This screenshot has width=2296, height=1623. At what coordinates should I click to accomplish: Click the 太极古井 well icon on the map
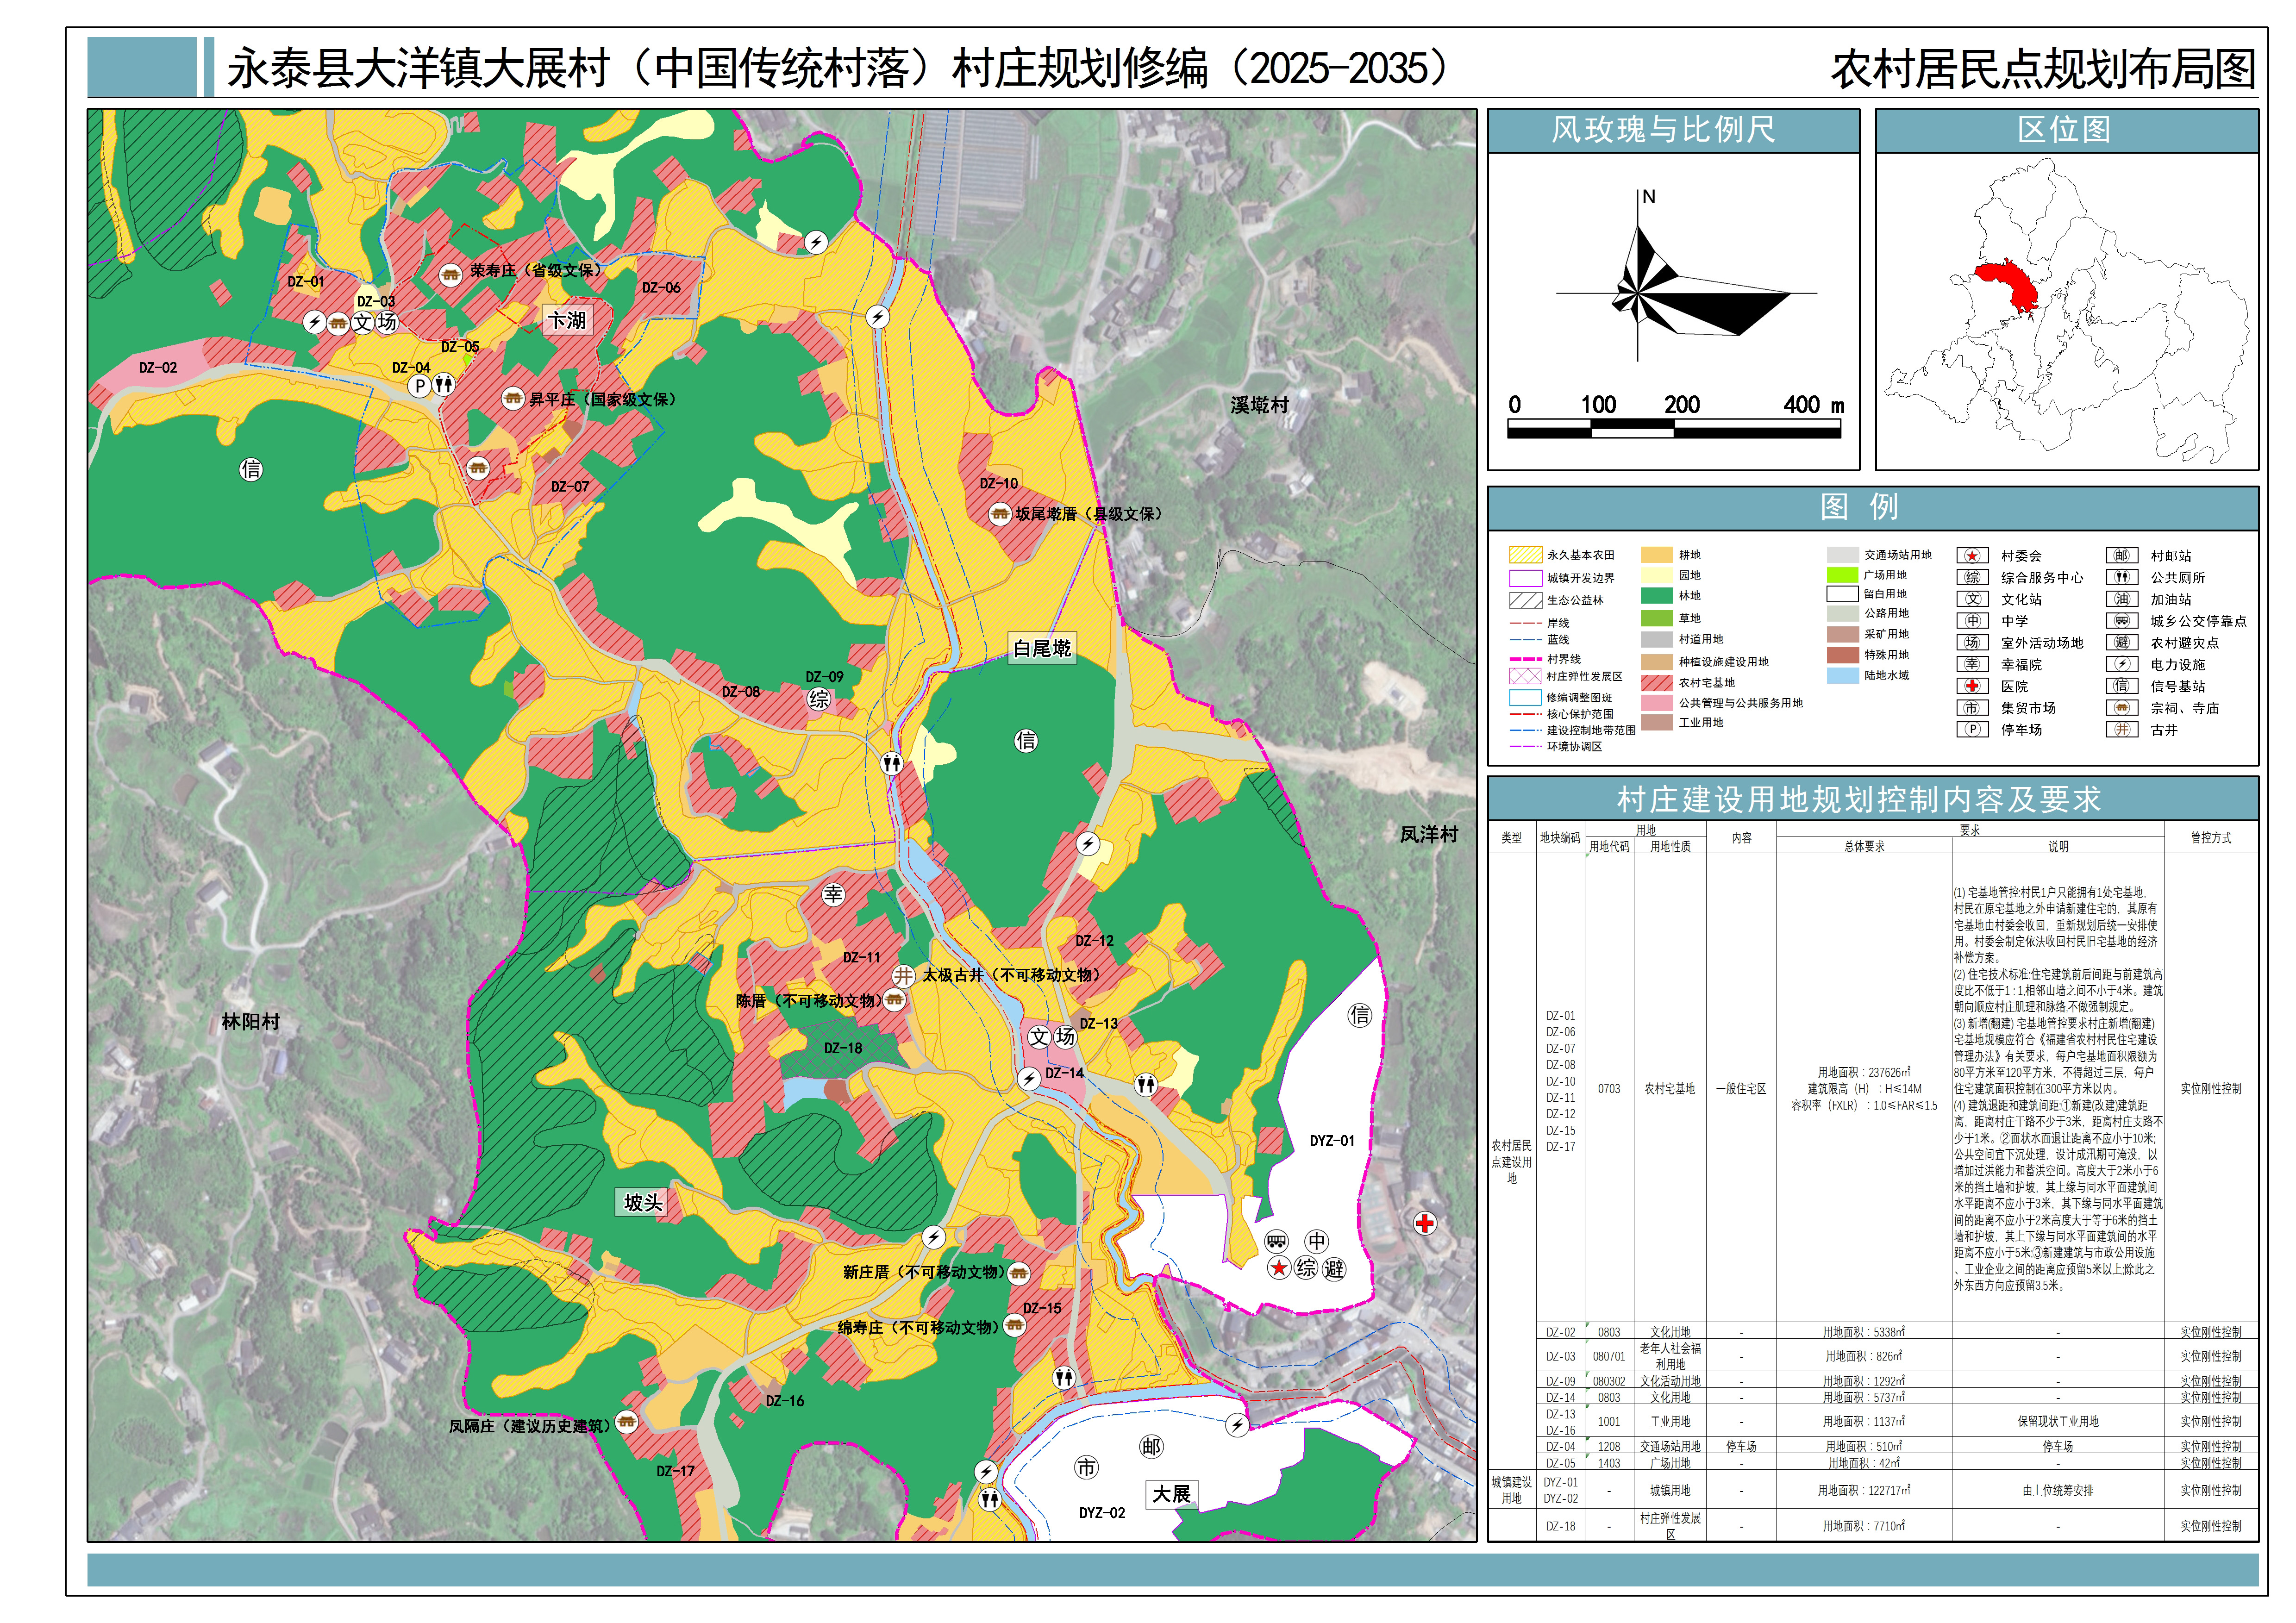click(x=903, y=975)
